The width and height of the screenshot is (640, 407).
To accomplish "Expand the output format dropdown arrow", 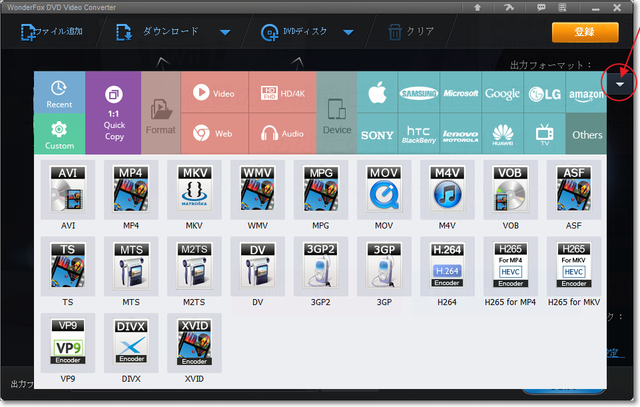I will (x=620, y=87).
